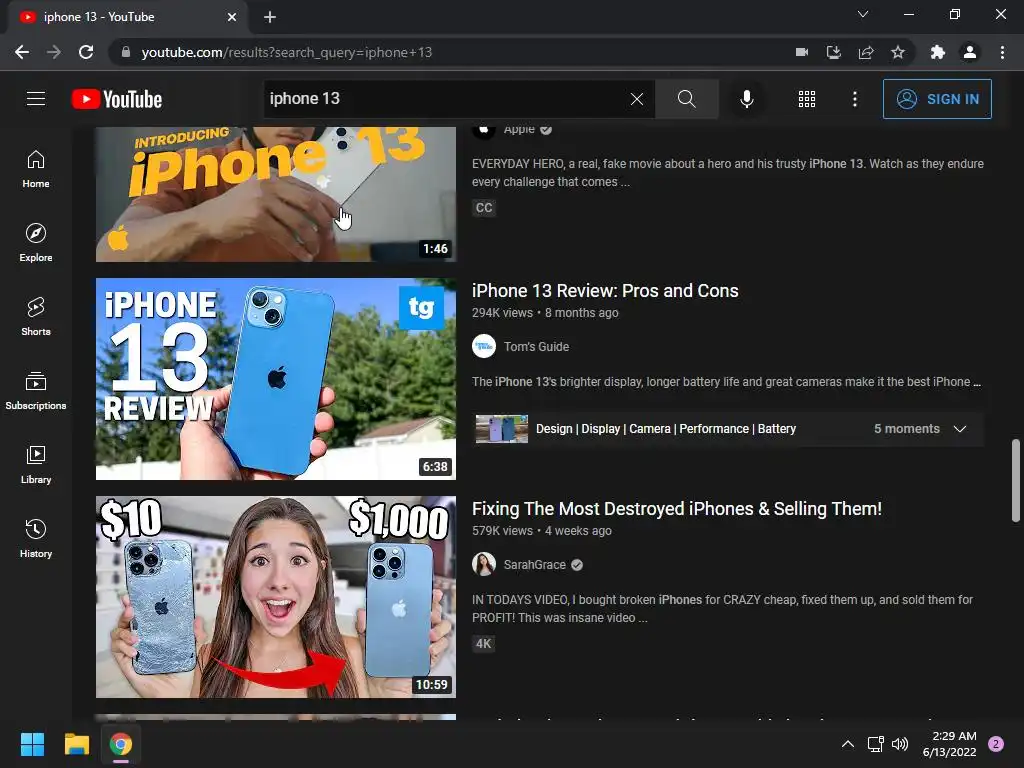Reload the page

coord(86,52)
